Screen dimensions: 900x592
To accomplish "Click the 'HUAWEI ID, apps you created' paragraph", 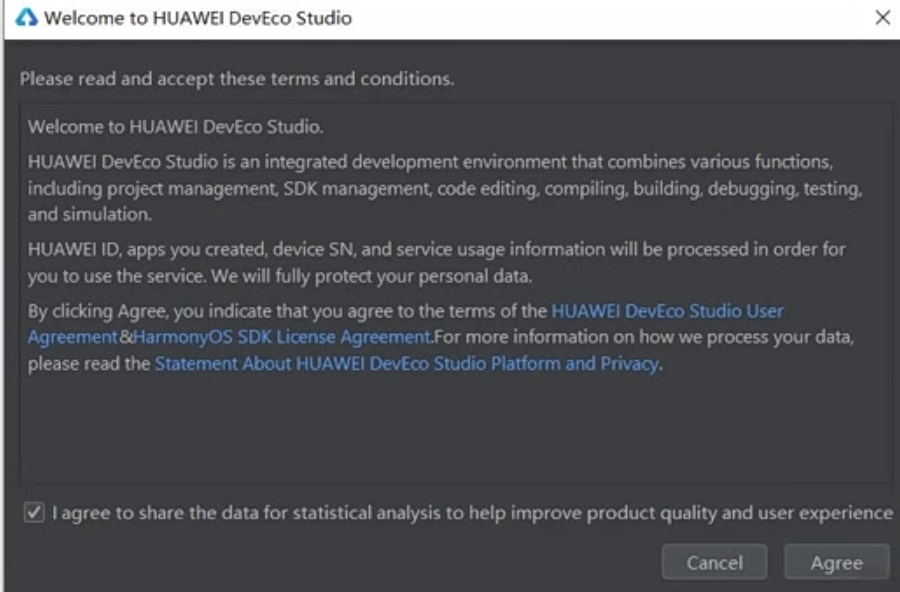I will pos(437,262).
